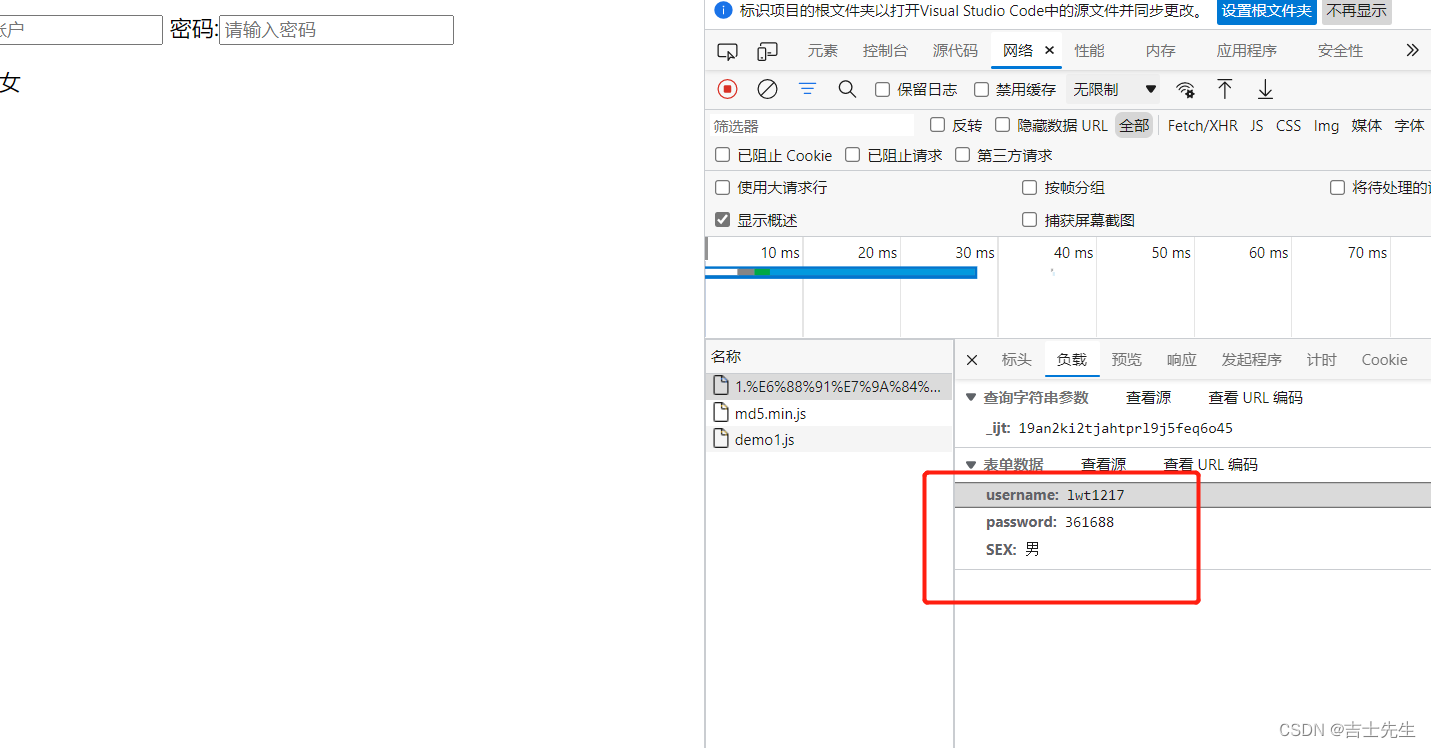
Task: Click 查看 URL 编码 for form data
Action: coord(1210,464)
